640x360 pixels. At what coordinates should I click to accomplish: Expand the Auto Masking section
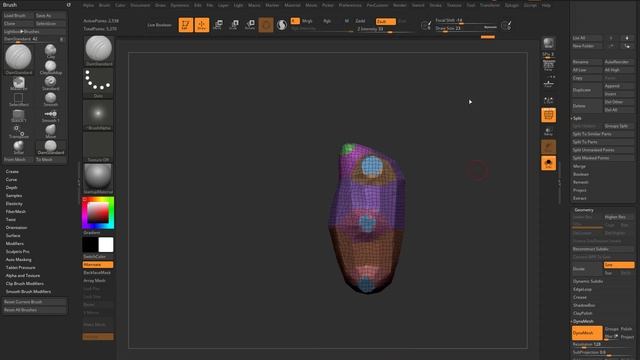[18, 260]
